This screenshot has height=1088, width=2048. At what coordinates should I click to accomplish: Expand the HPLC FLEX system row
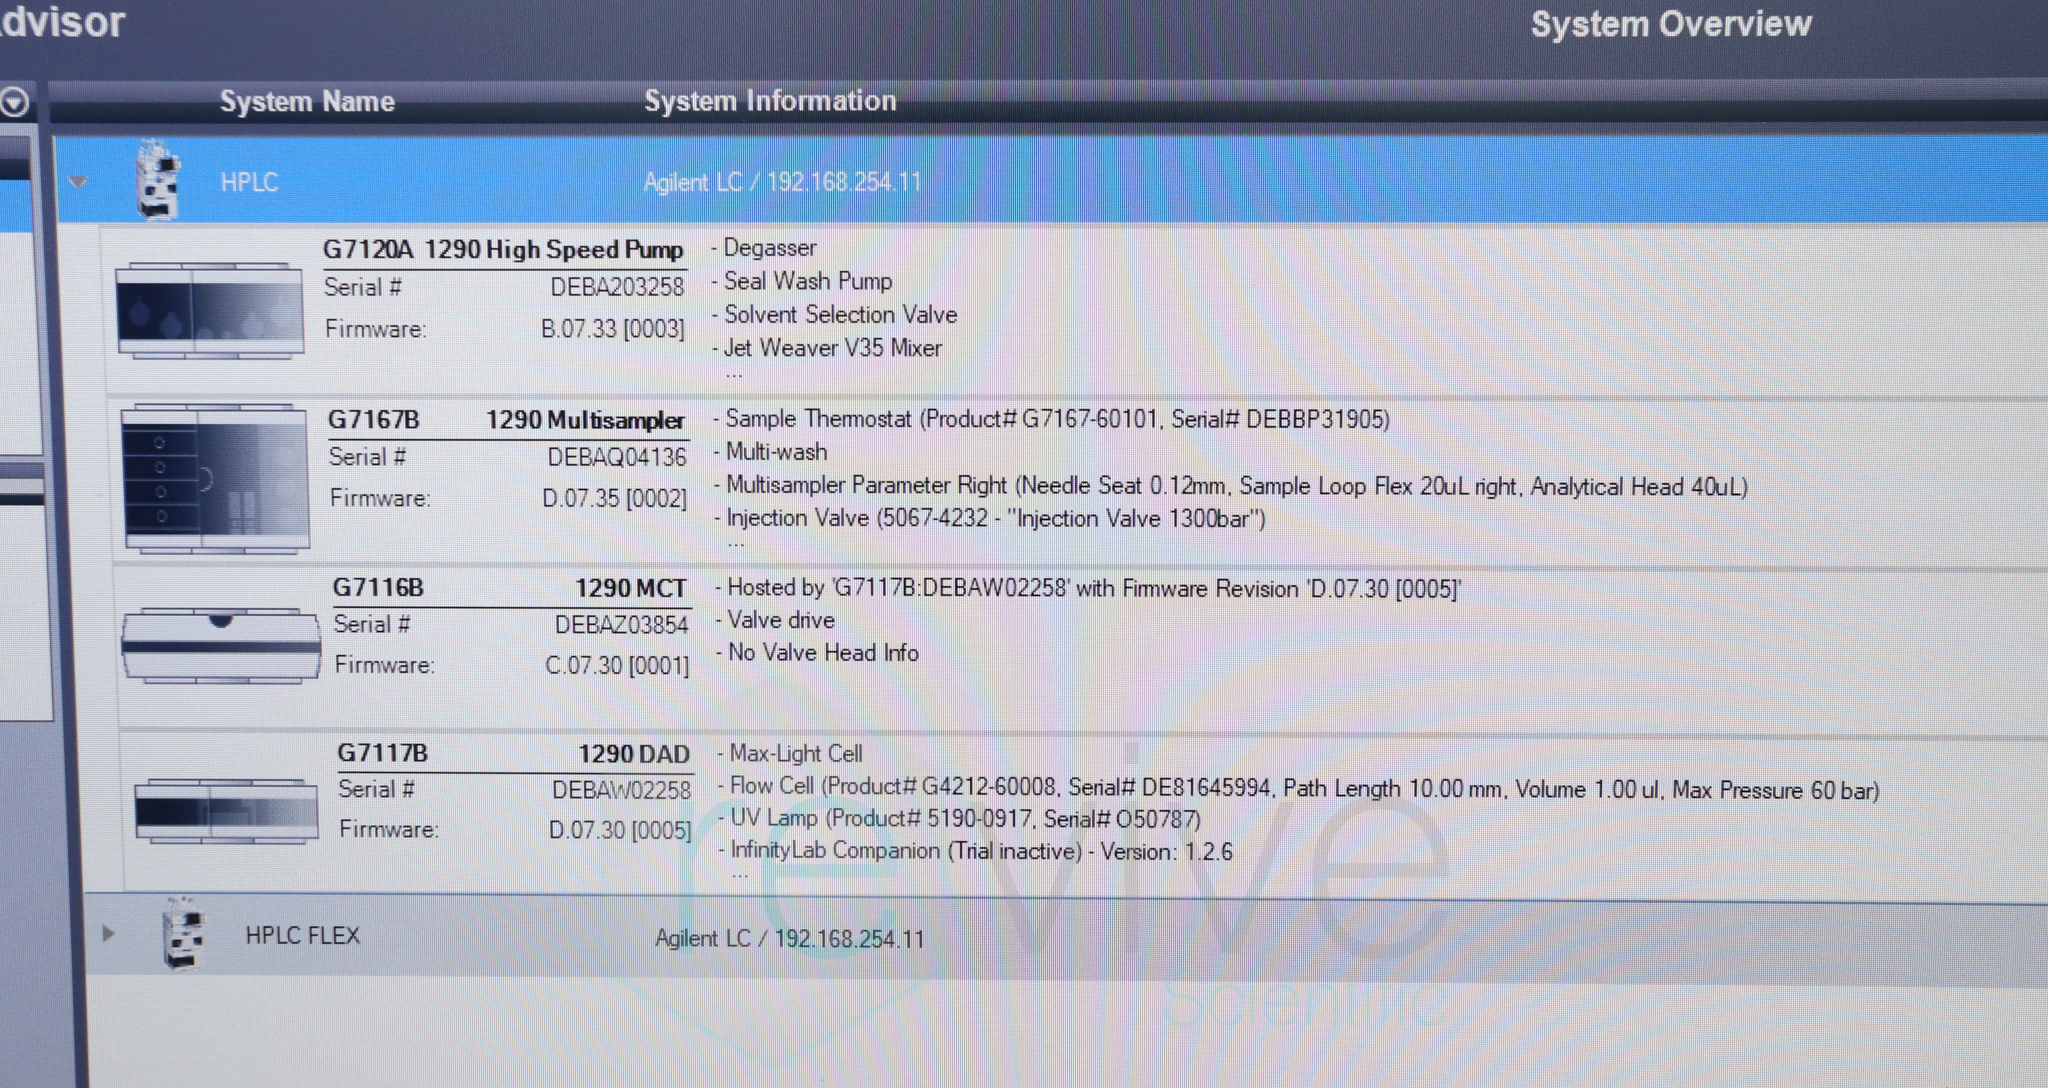pos(108,934)
